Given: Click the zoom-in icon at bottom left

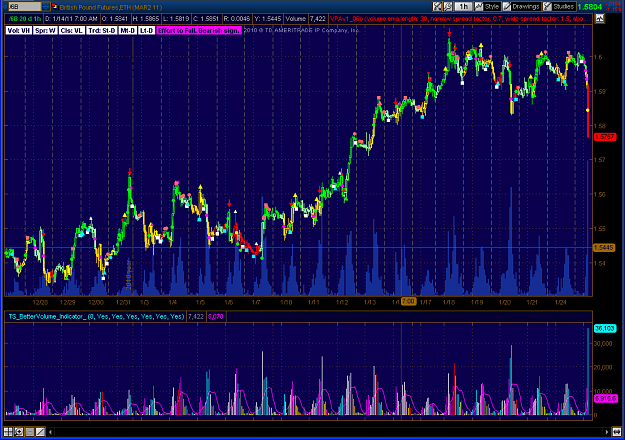Looking at the screenshot, I should 19,432.
